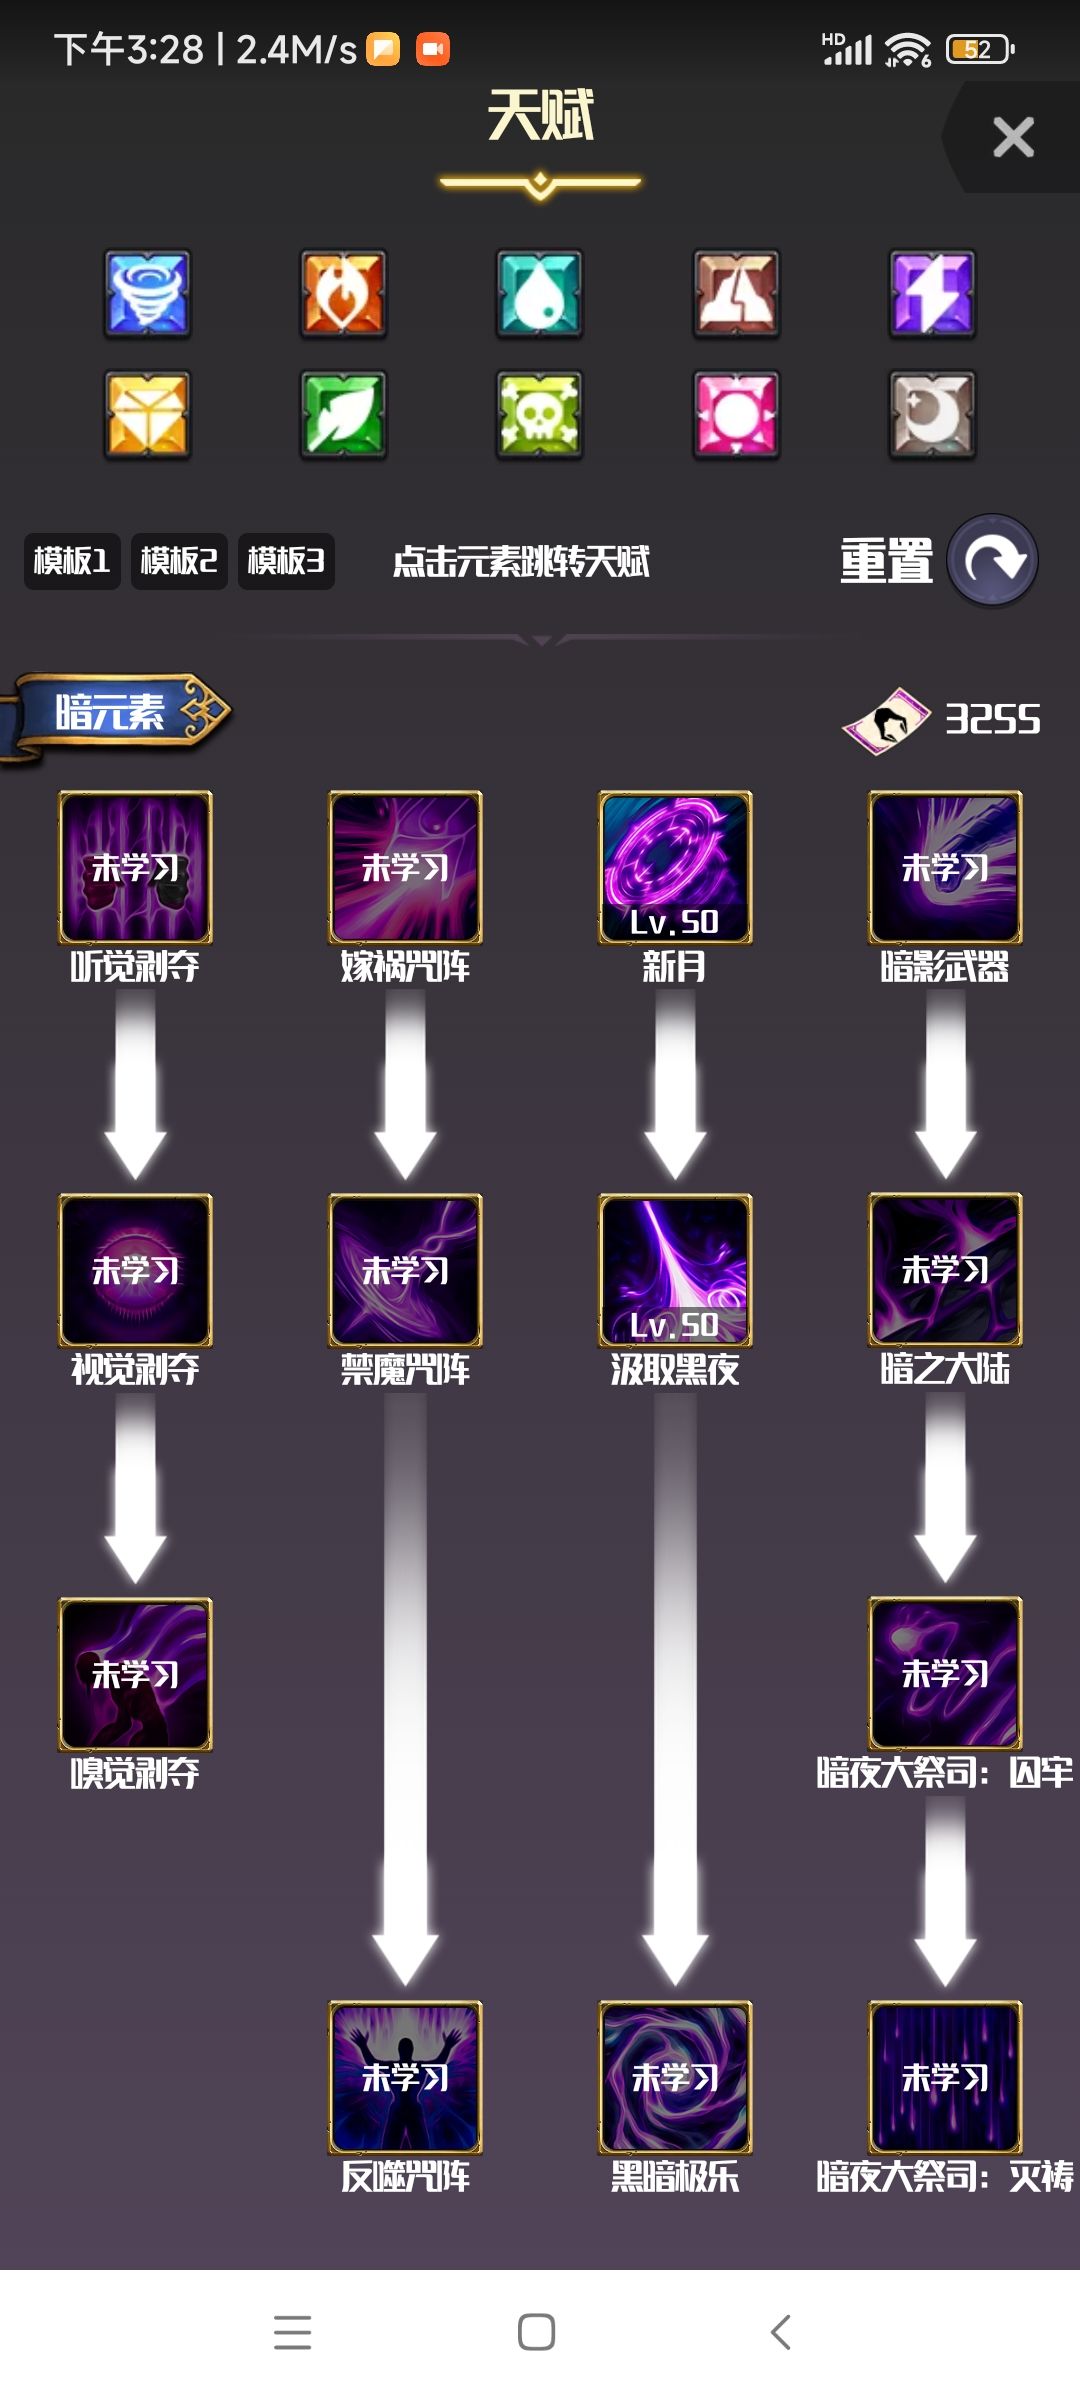The image size is (1080, 2400).
Task: Tap the 重置 reset arrow button
Action: pyautogui.click(x=992, y=560)
